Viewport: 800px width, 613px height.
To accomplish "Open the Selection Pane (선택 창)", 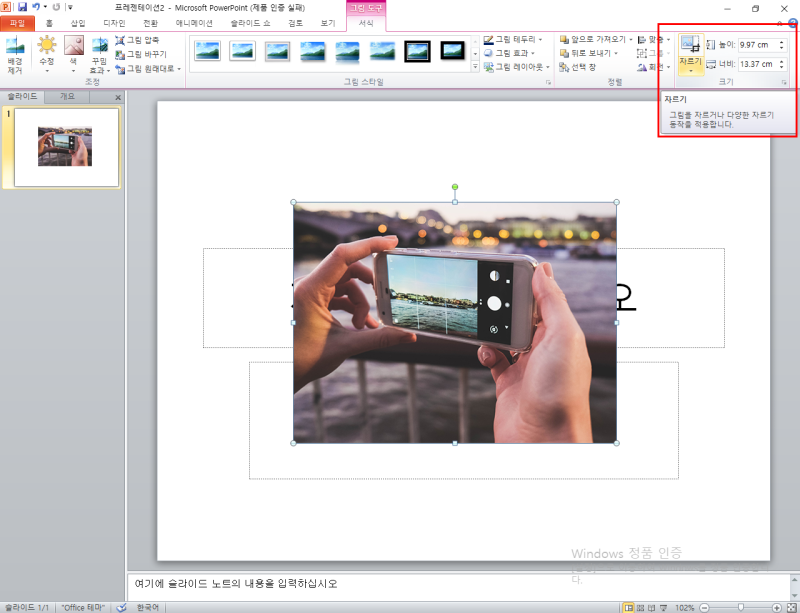I will [578, 67].
